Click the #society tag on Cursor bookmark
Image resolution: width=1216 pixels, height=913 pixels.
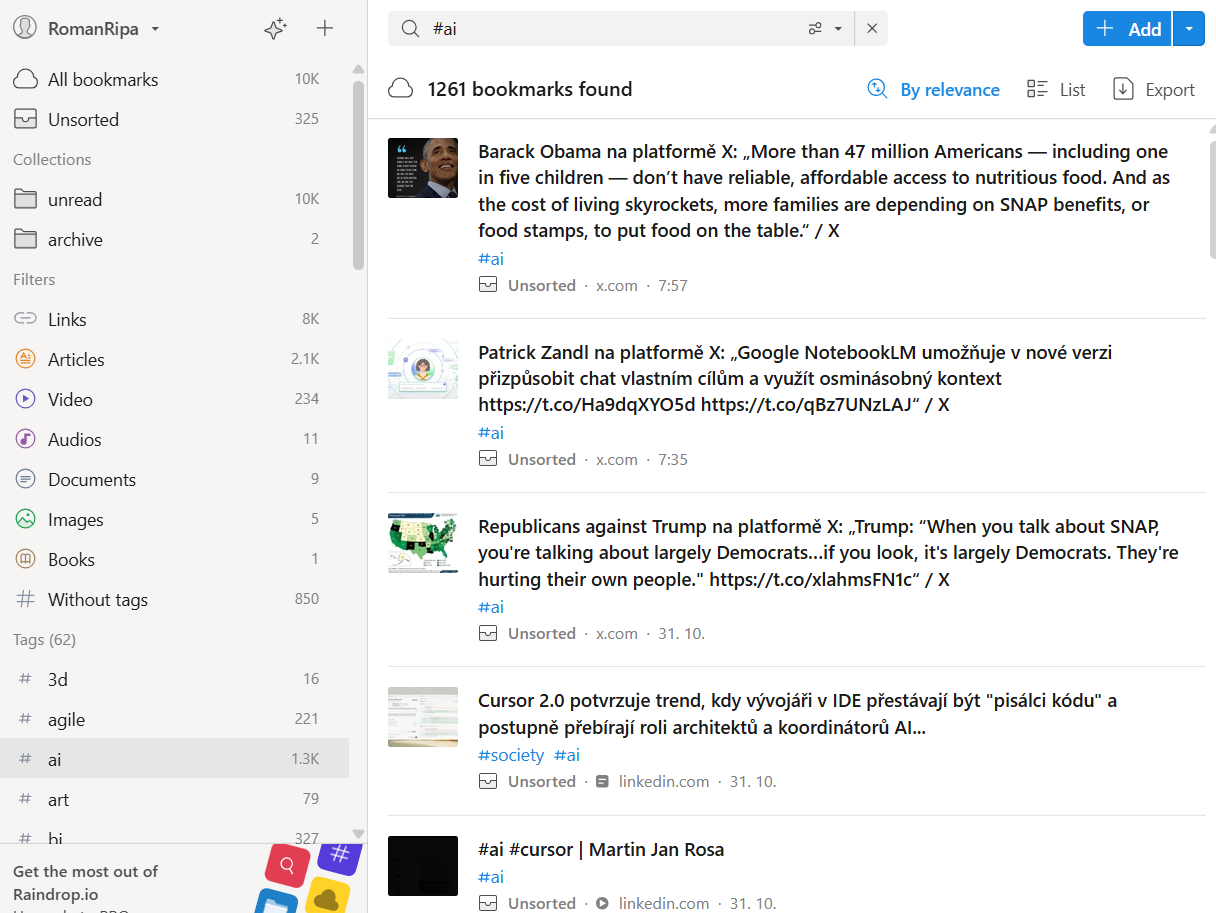click(x=511, y=755)
